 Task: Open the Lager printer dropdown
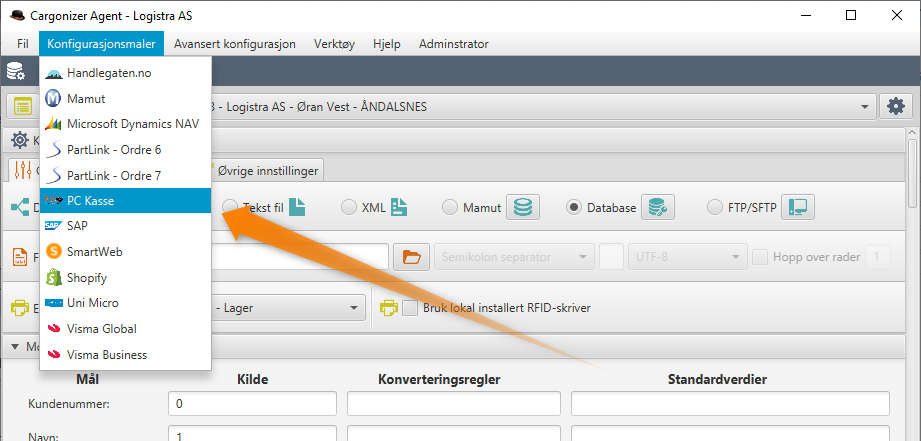click(x=288, y=308)
